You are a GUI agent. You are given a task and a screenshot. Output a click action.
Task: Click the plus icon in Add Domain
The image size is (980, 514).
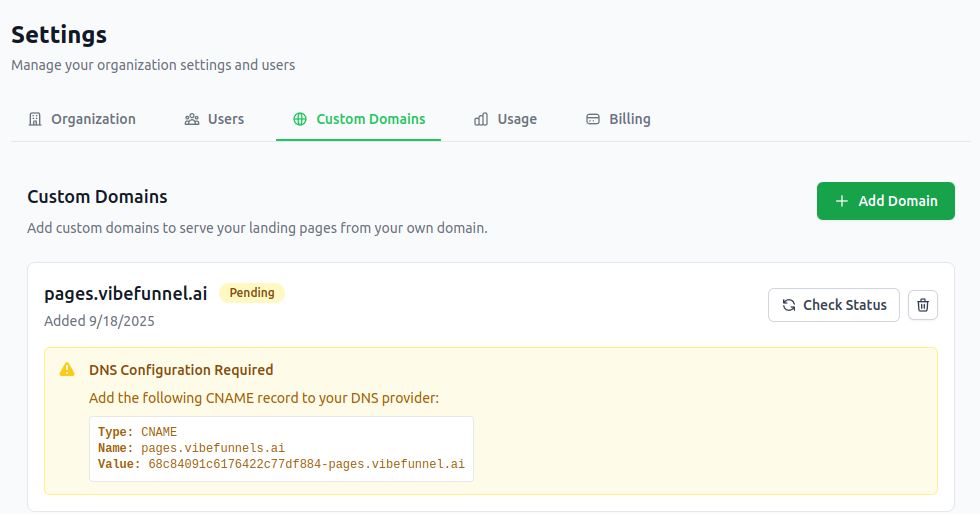[842, 201]
